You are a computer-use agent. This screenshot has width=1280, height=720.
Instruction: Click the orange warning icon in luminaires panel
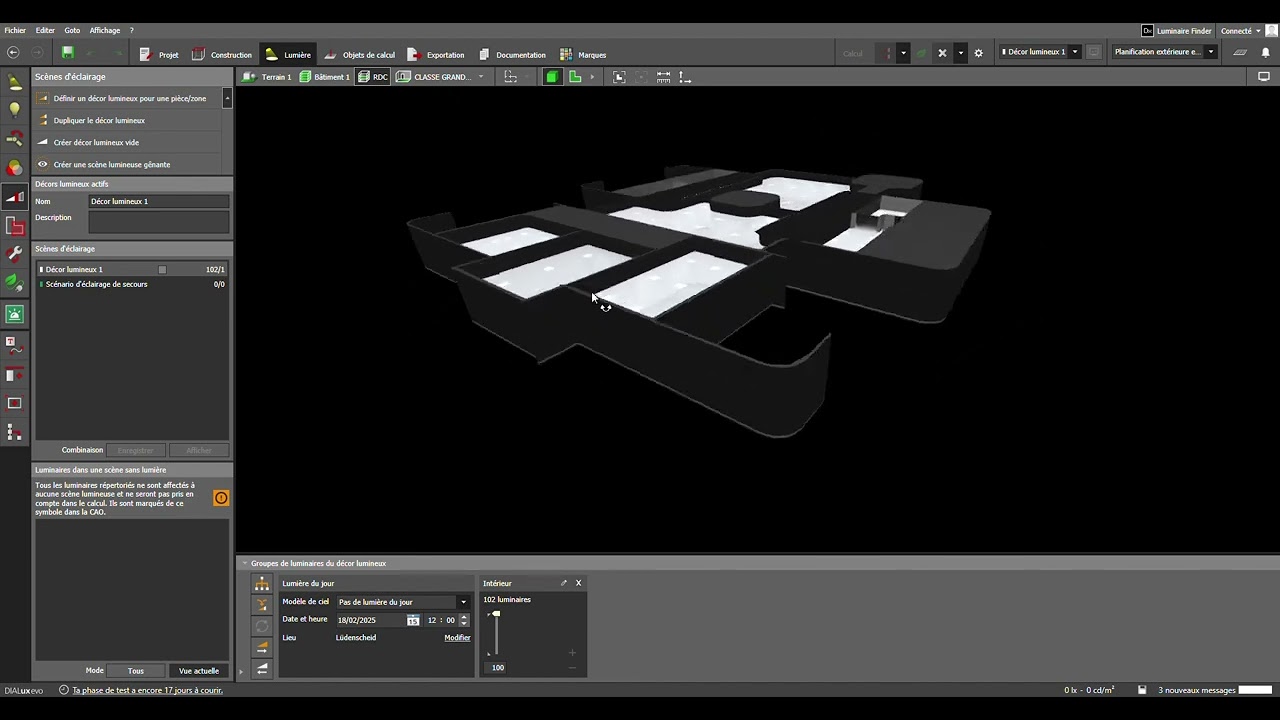tap(221, 498)
